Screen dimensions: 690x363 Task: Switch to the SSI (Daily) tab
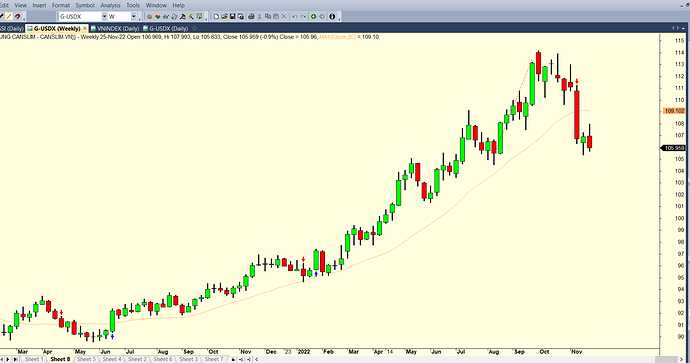coord(12,28)
